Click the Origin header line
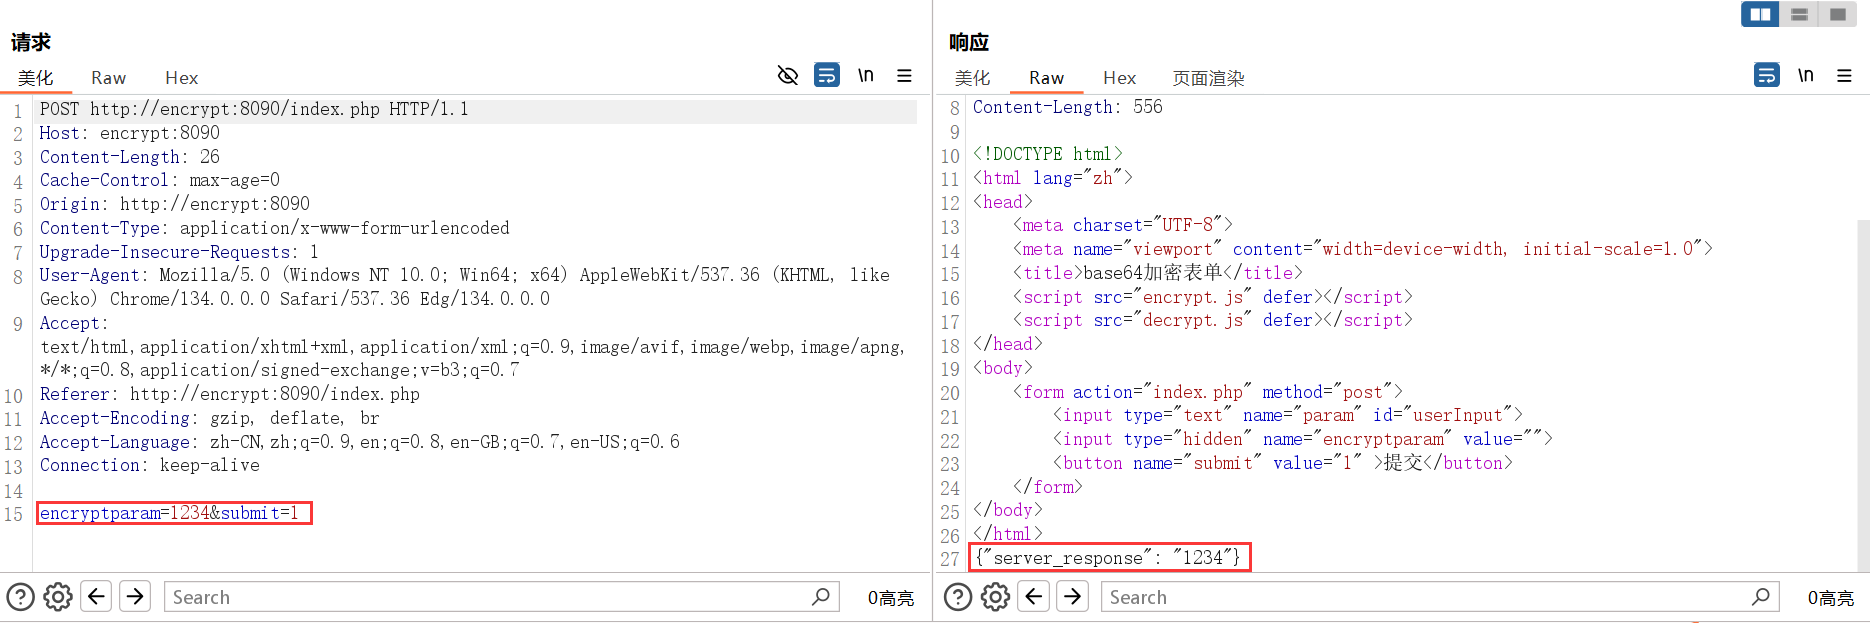Viewport: 1870px width, 623px height. tap(174, 204)
